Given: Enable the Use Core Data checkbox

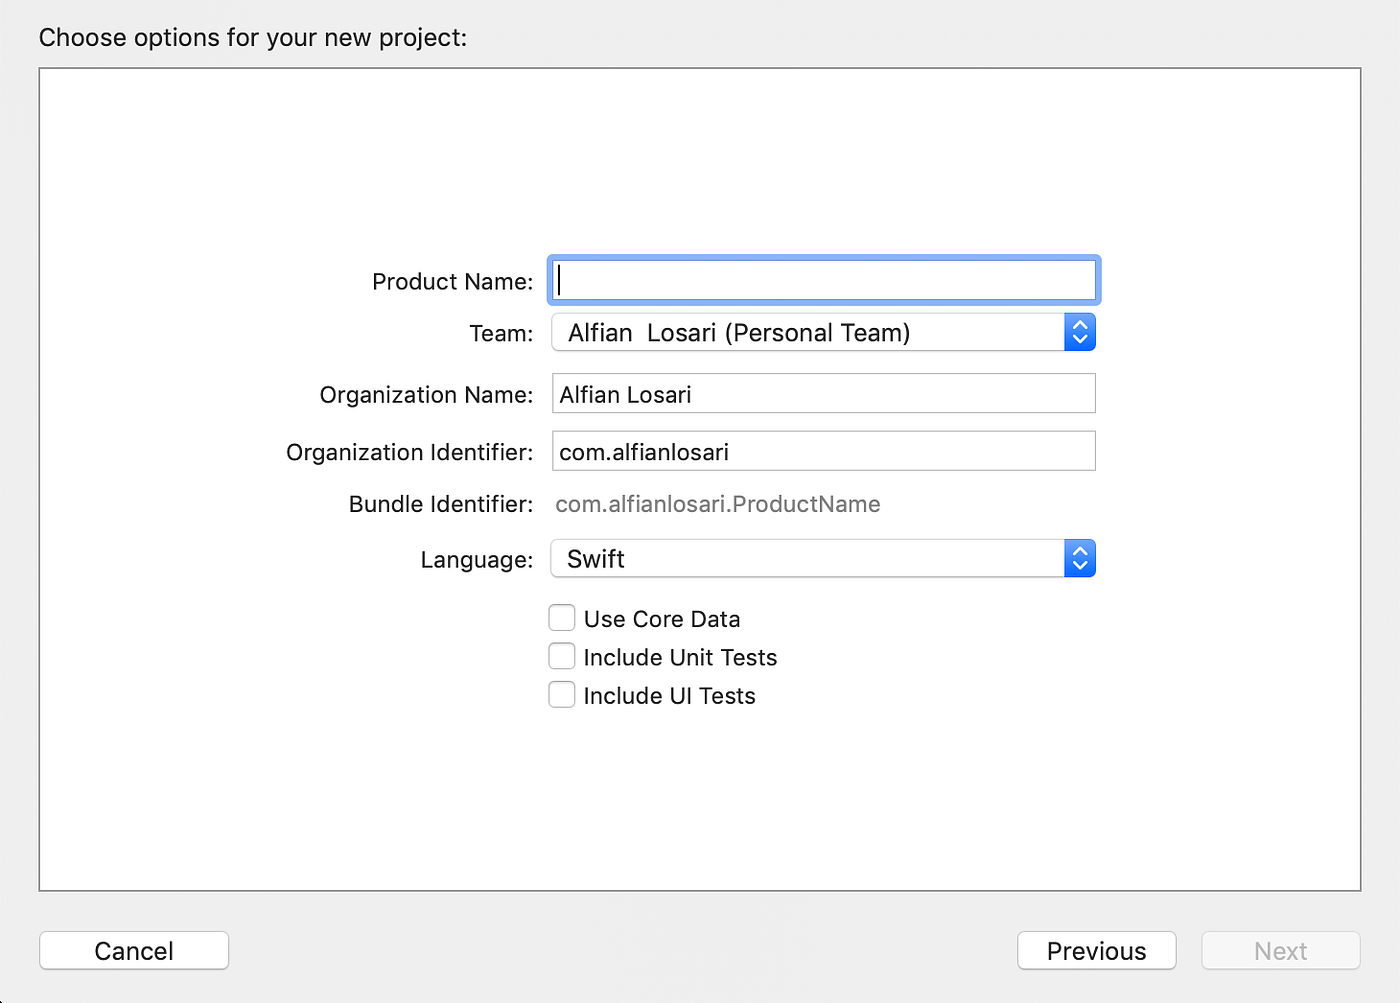Looking at the screenshot, I should click(562, 618).
